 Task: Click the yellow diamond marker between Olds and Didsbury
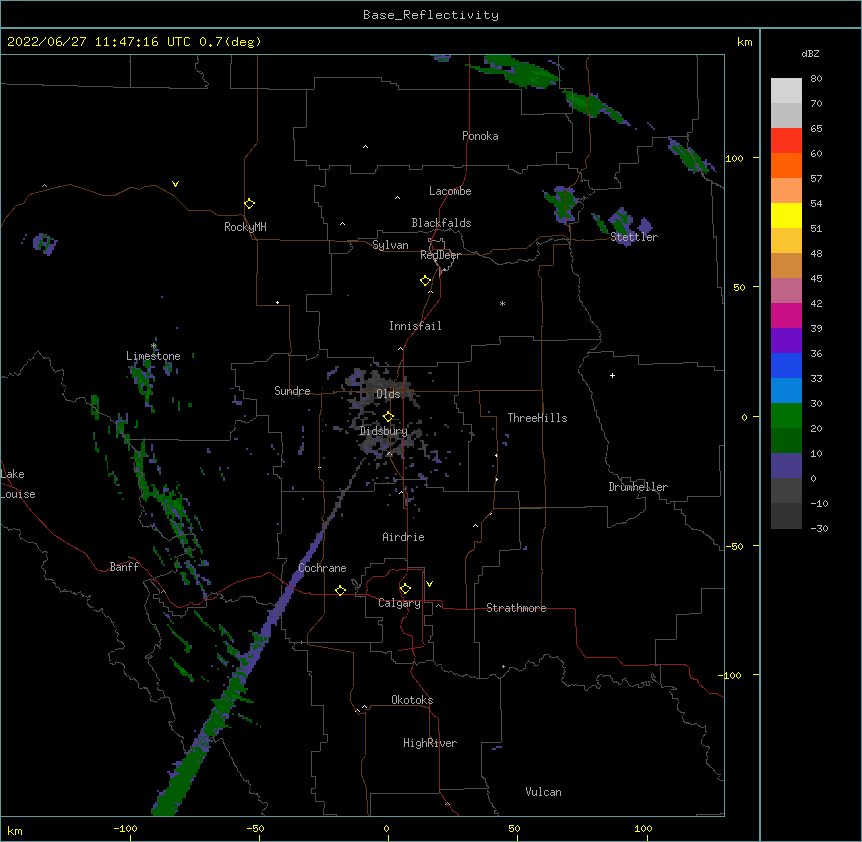pyautogui.click(x=388, y=416)
